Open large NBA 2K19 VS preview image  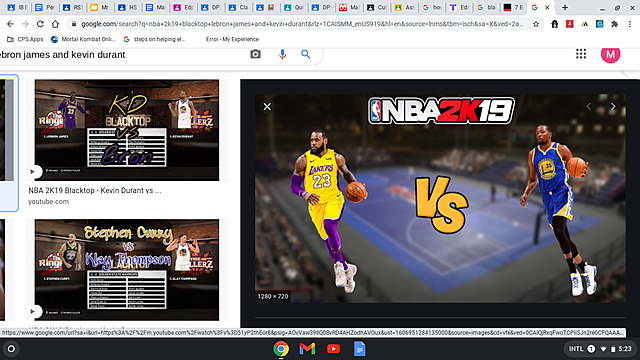(440, 198)
